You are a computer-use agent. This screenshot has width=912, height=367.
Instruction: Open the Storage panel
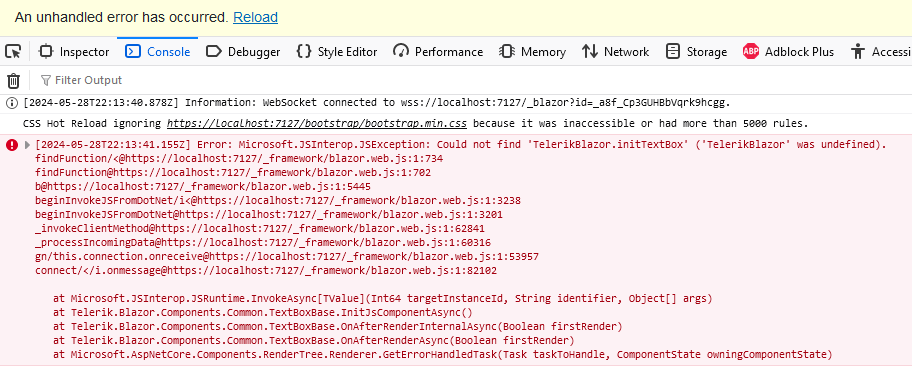pyautogui.click(x=696, y=52)
